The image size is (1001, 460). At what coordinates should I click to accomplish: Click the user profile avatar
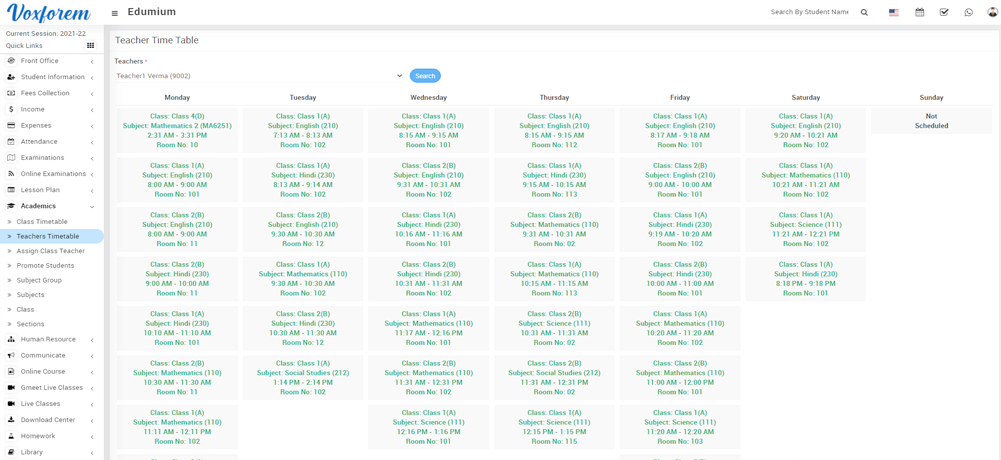(x=992, y=13)
